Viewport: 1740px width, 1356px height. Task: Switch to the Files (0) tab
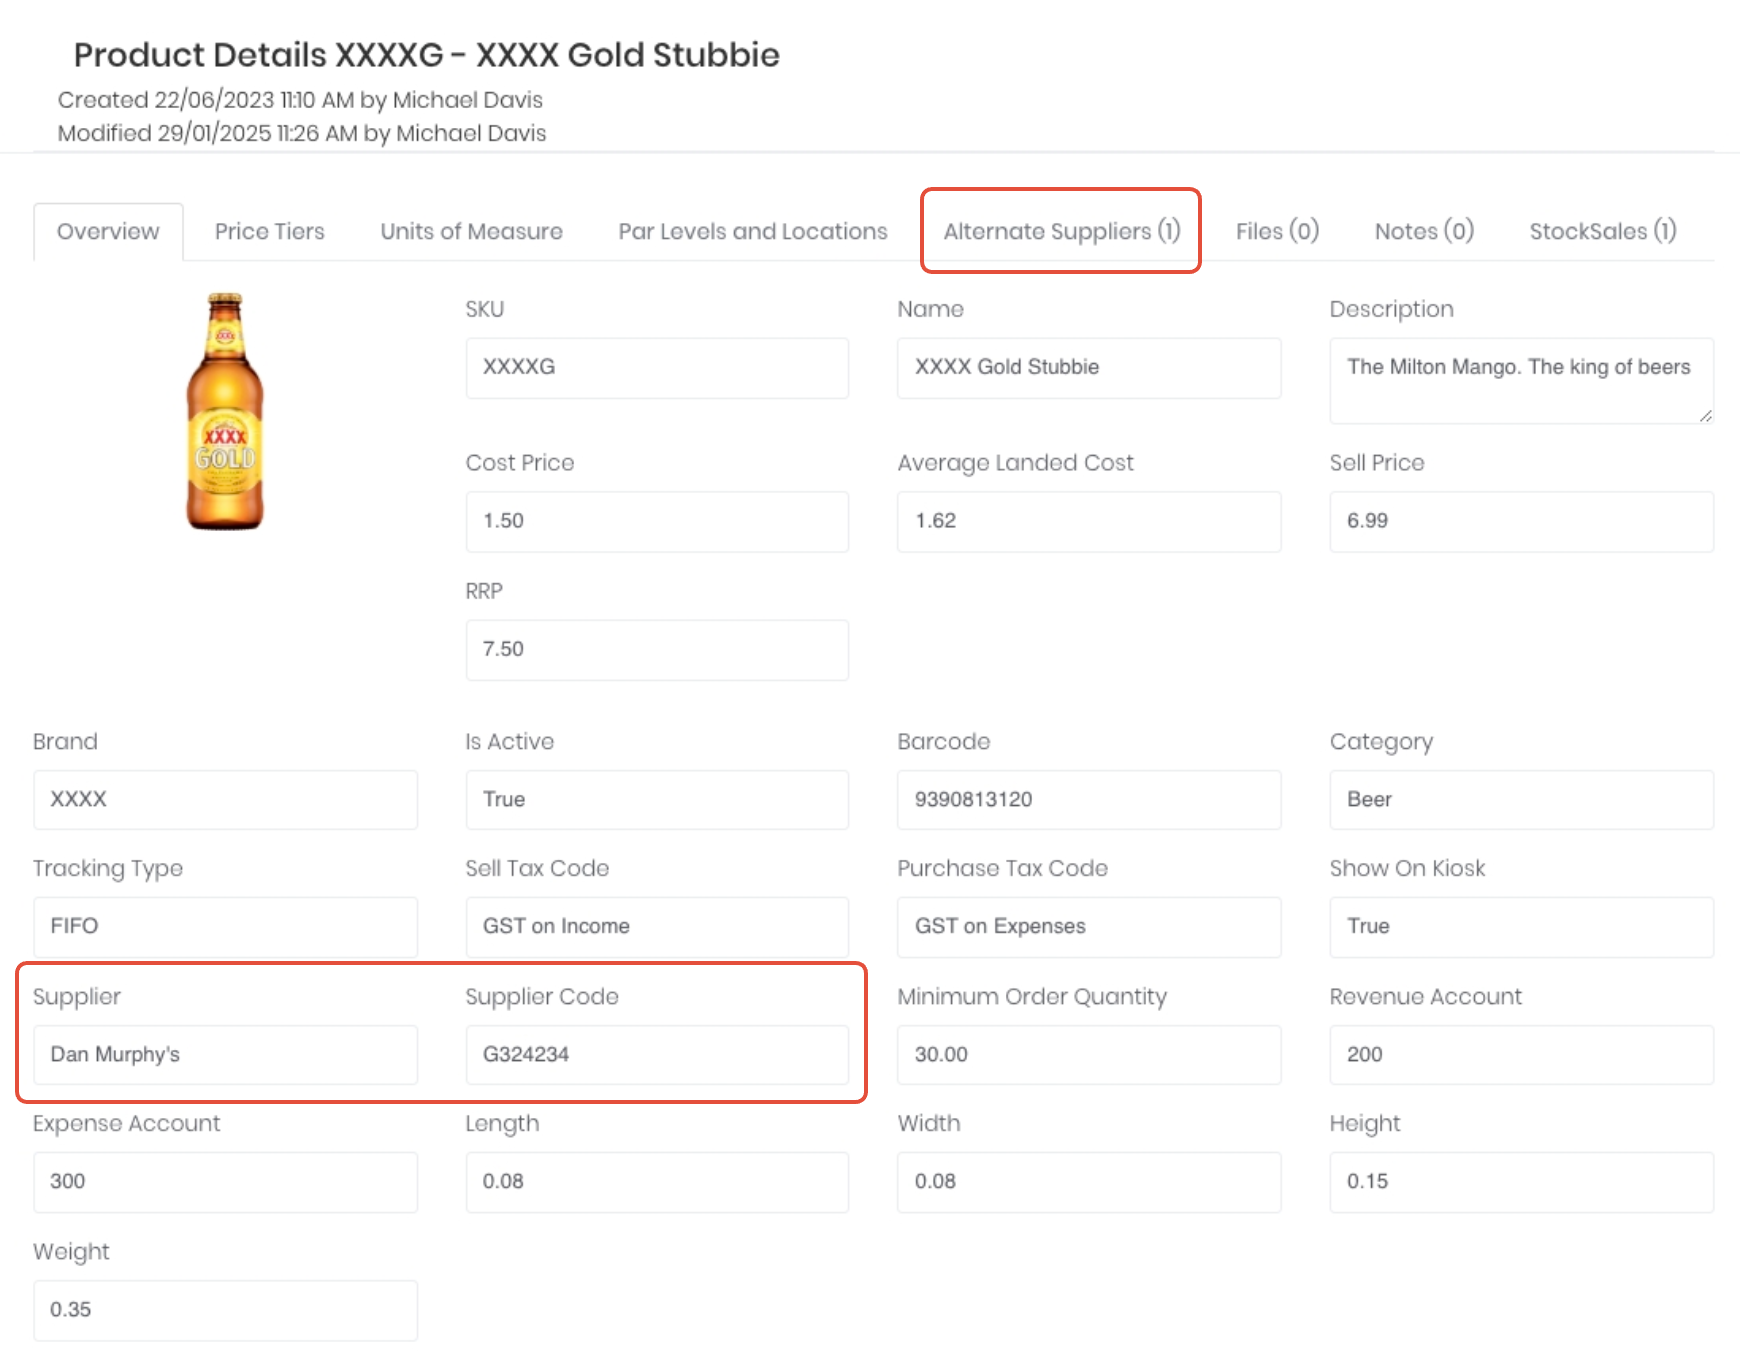pos(1277,231)
